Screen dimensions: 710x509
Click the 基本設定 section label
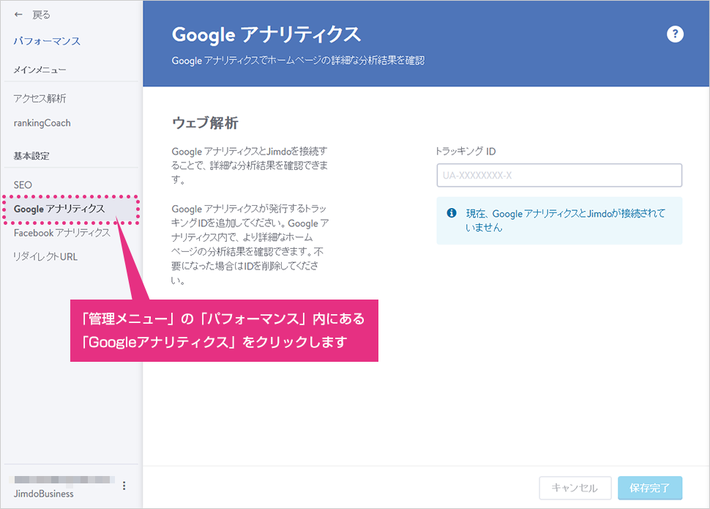[31, 156]
